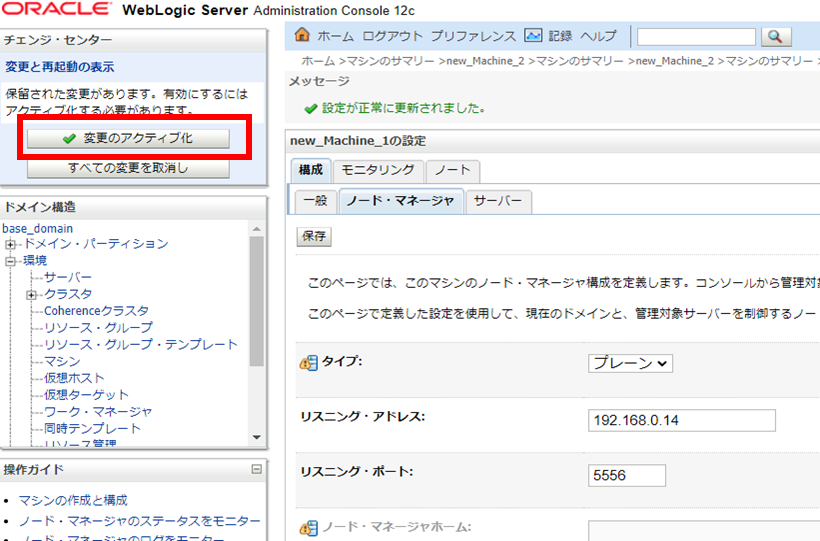Screen dimensions: 820x541
Task: Switch to the モニタリング tab
Action: tap(376, 171)
